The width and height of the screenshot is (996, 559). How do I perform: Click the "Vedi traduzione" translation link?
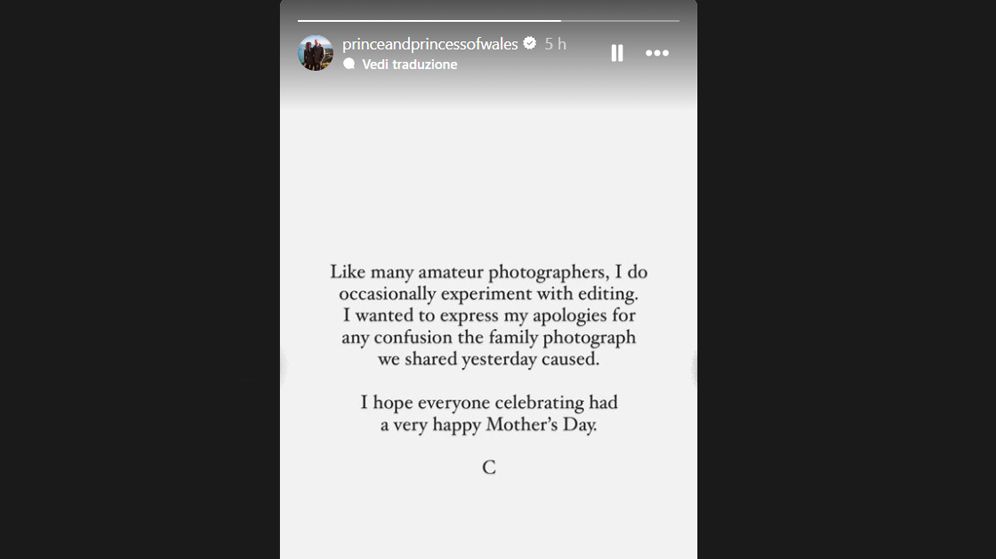(x=409, y=64)
